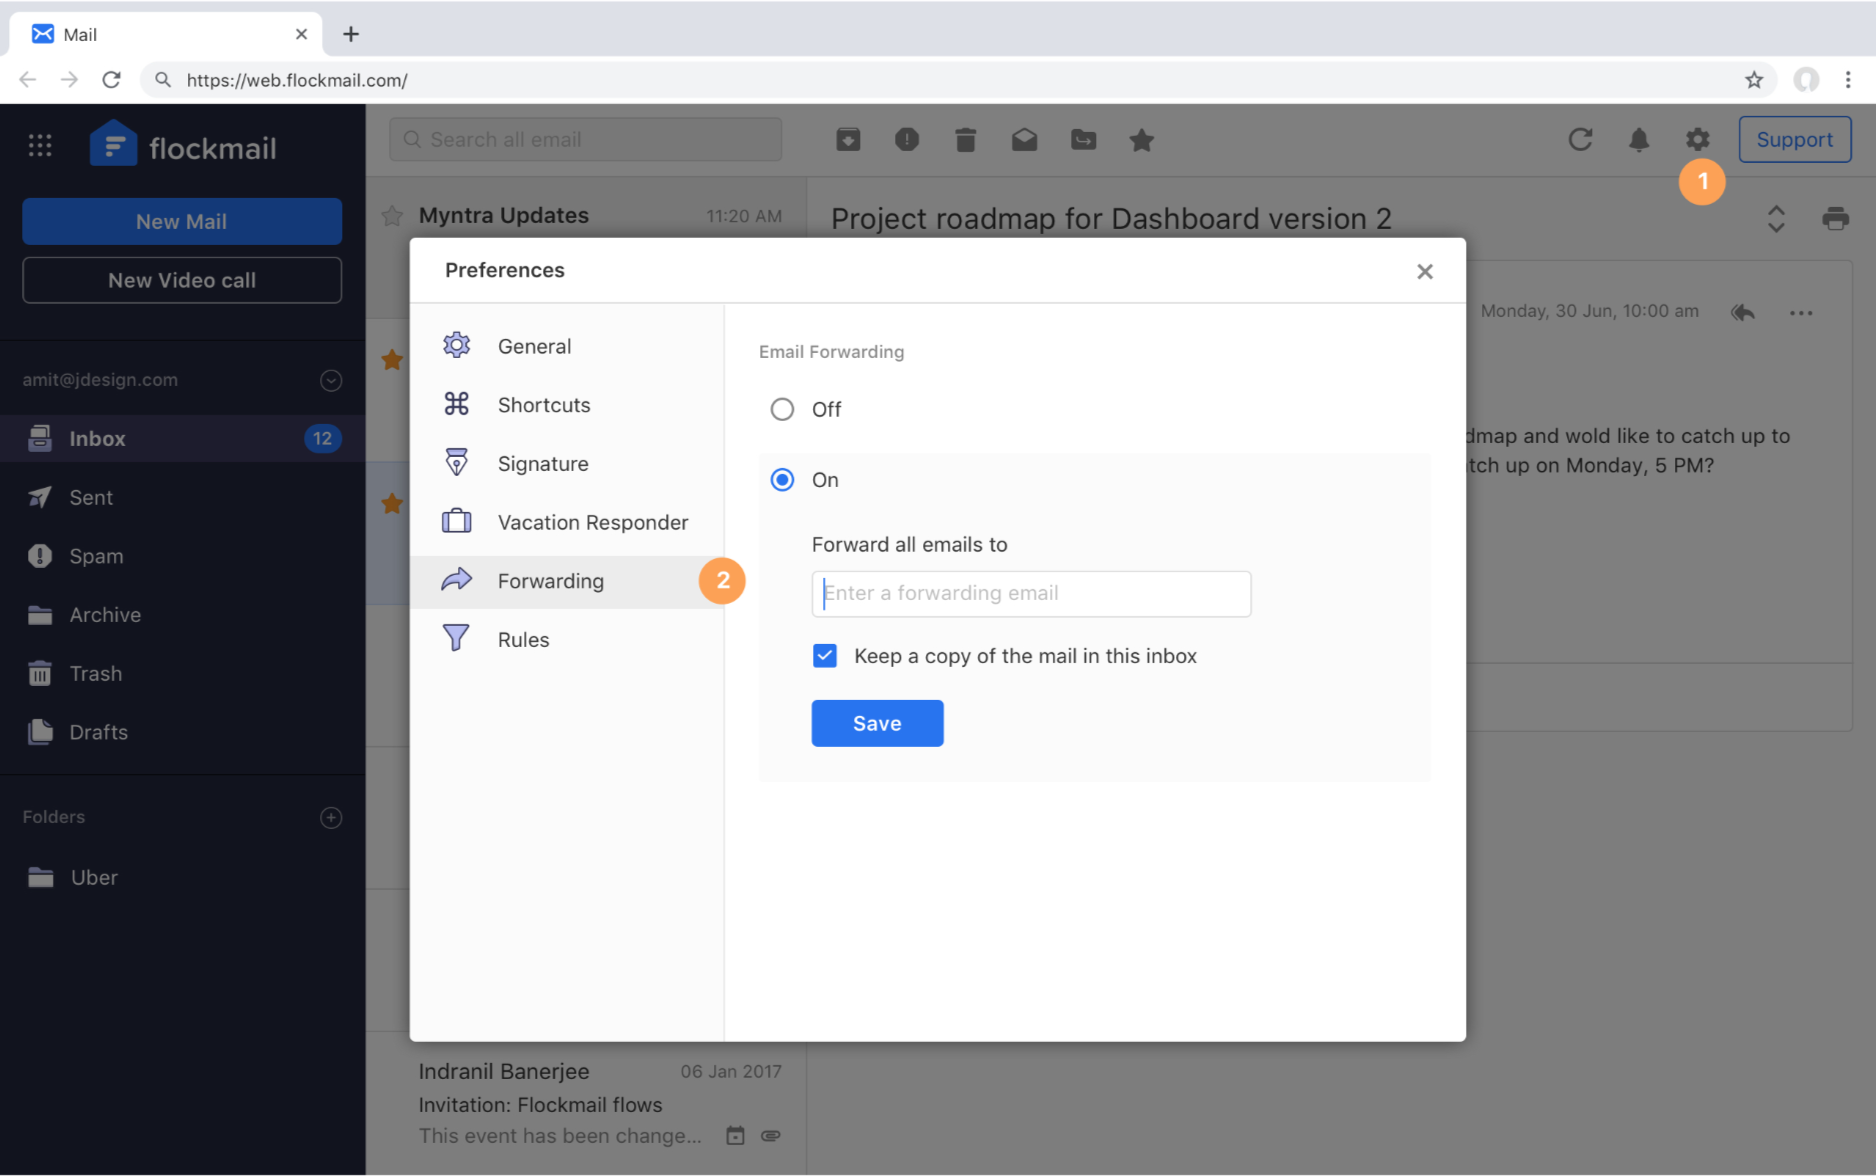Click the print icon for the email

[x=1835, y=218]
